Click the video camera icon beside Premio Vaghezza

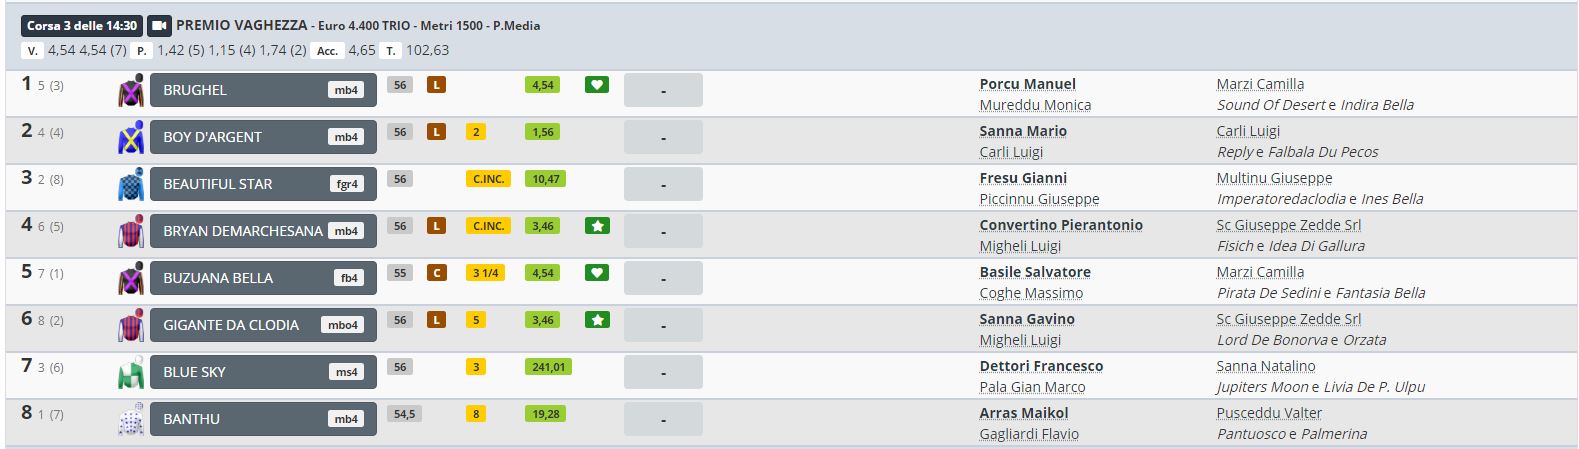pos(159,26)
